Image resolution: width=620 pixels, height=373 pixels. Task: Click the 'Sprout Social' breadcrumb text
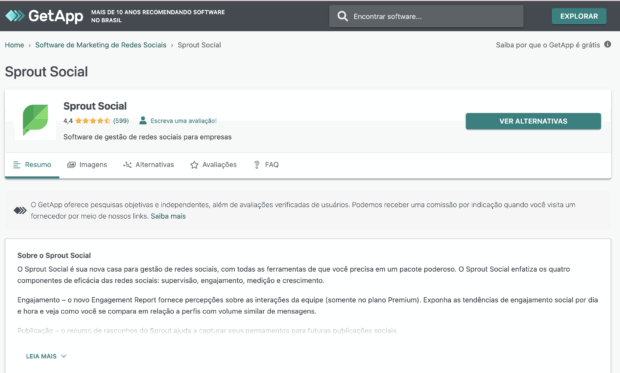tap(199, 45)
